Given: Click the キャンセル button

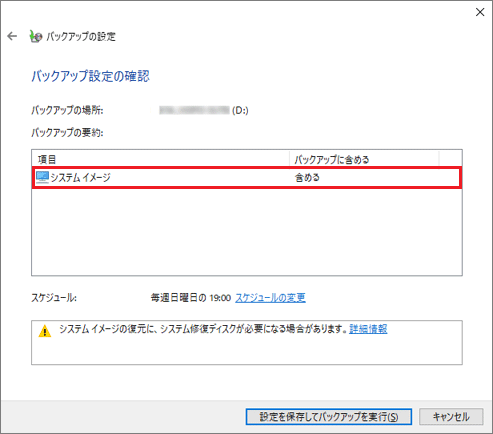Looking at the screenshot, I should (x=451, y=417).
